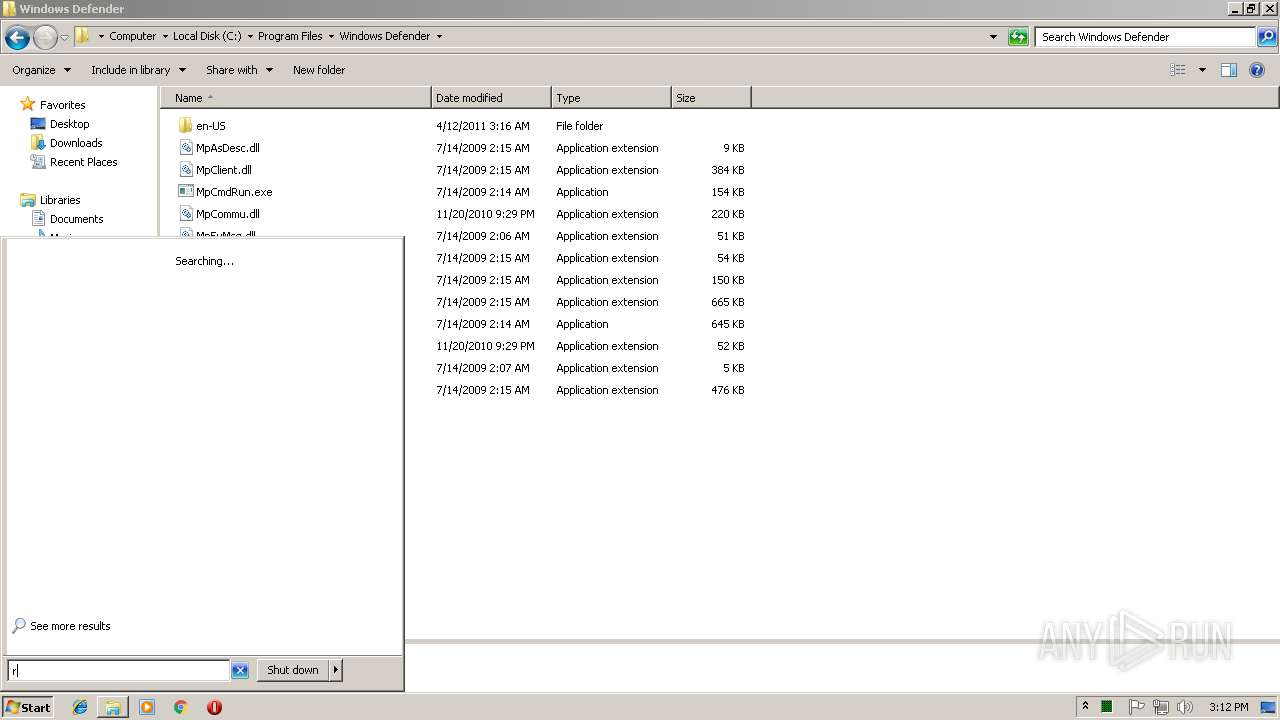Viewport: 1280px width, 720px height.
Task: Open Desktop in Favorites
Action: pyautogui.click(x=69, y=124)
